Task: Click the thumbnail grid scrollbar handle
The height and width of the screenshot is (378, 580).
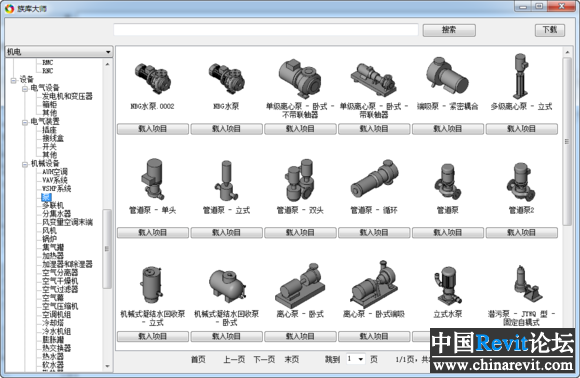Action: coord(567,141)
